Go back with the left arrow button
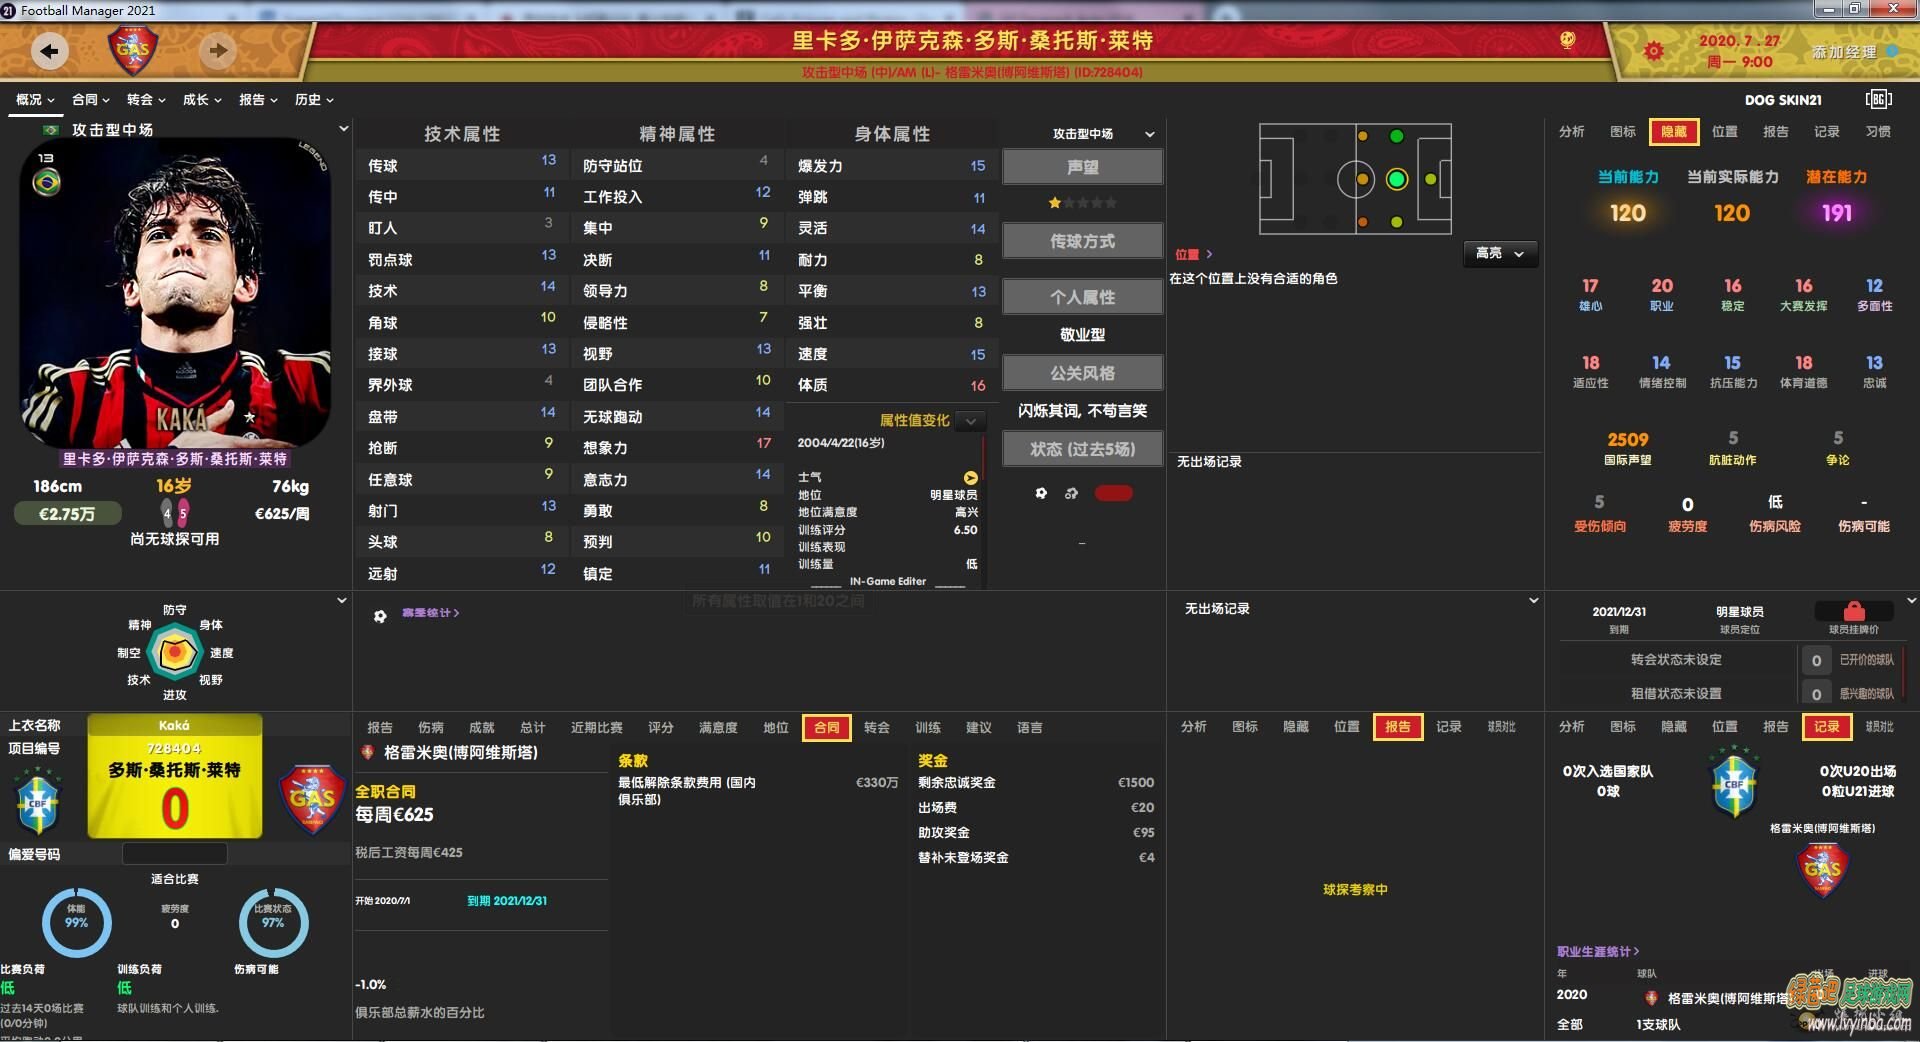This screenshot has width=1920, height=1042. pos(49,50)
